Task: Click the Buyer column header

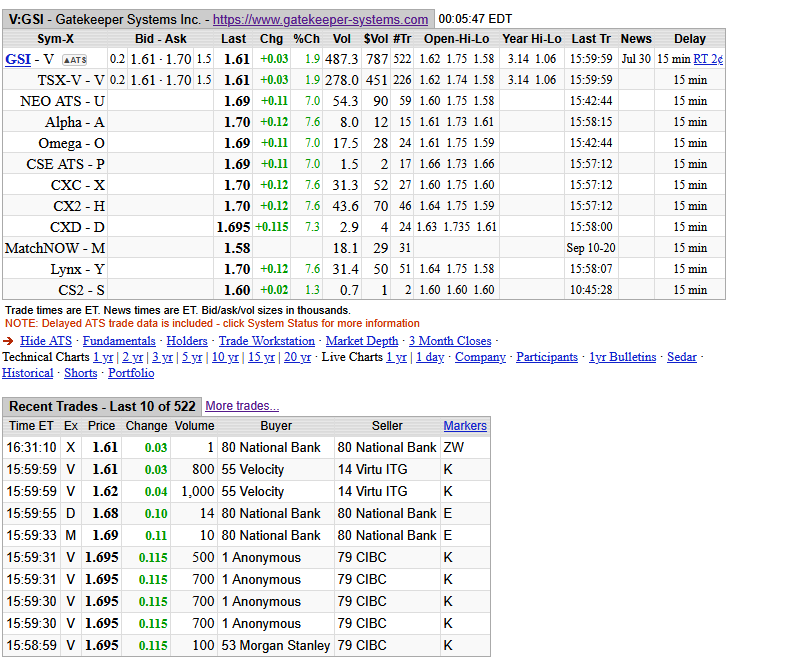Action: click(276, 426)
